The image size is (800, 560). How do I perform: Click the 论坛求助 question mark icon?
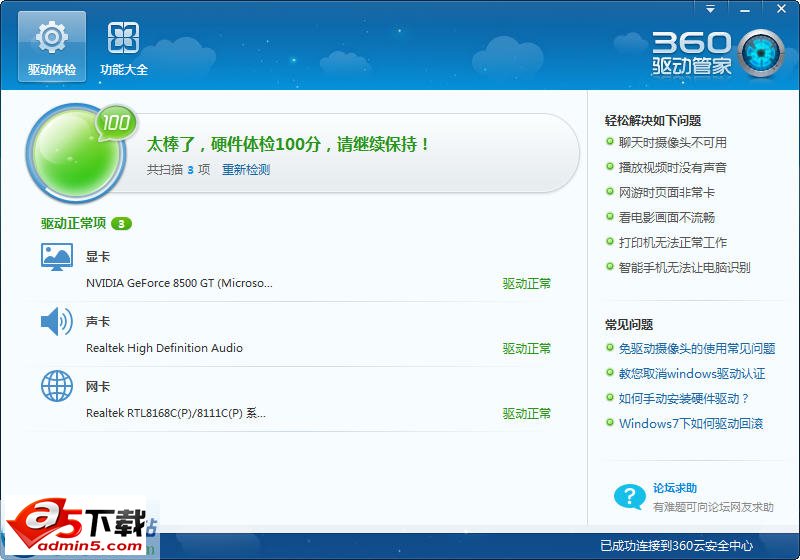point(629,496)
